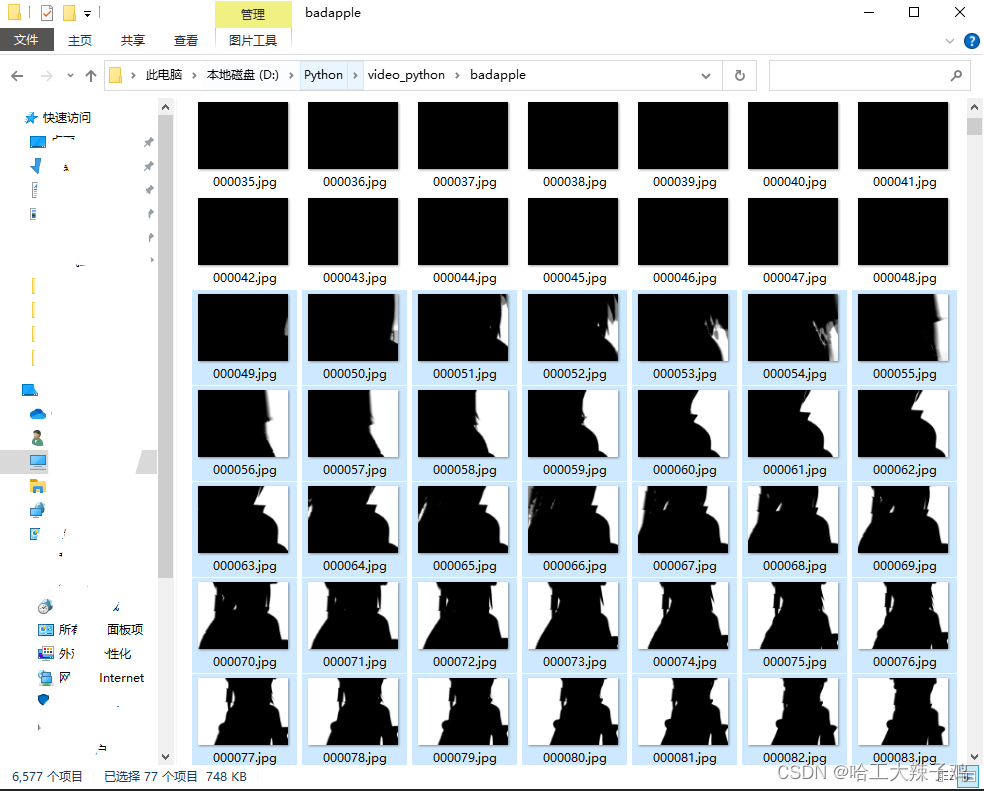Open the quick access toolbar customize dropdown

click(87, 13)
